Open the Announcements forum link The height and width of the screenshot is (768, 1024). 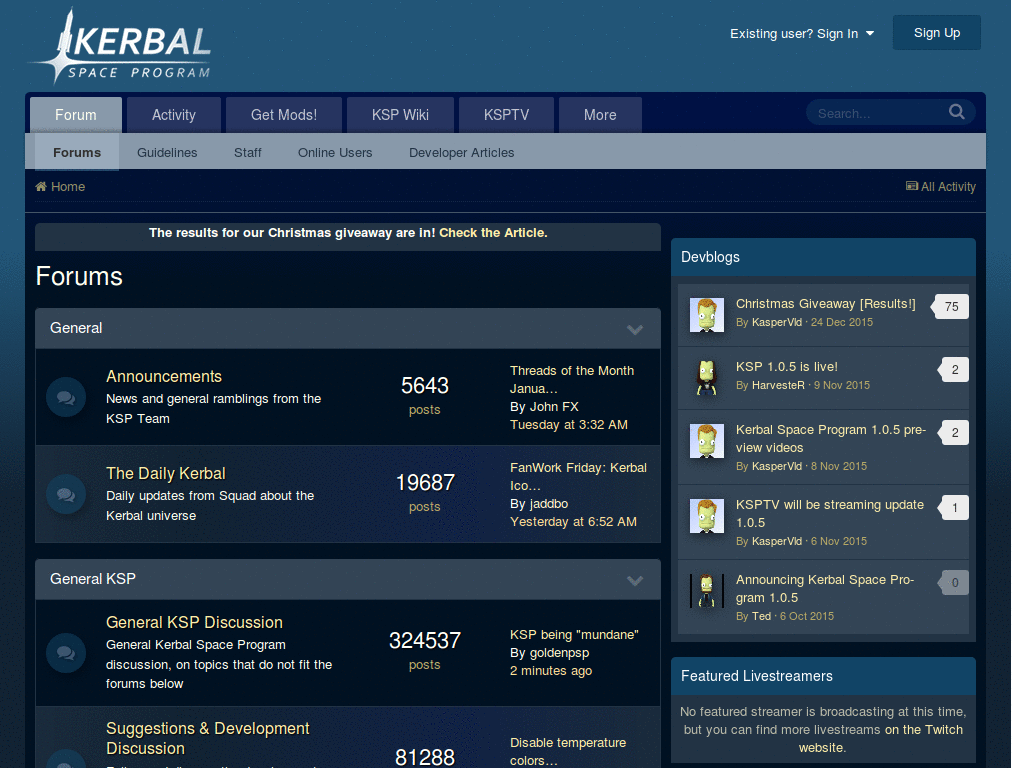tap(164, 376)
